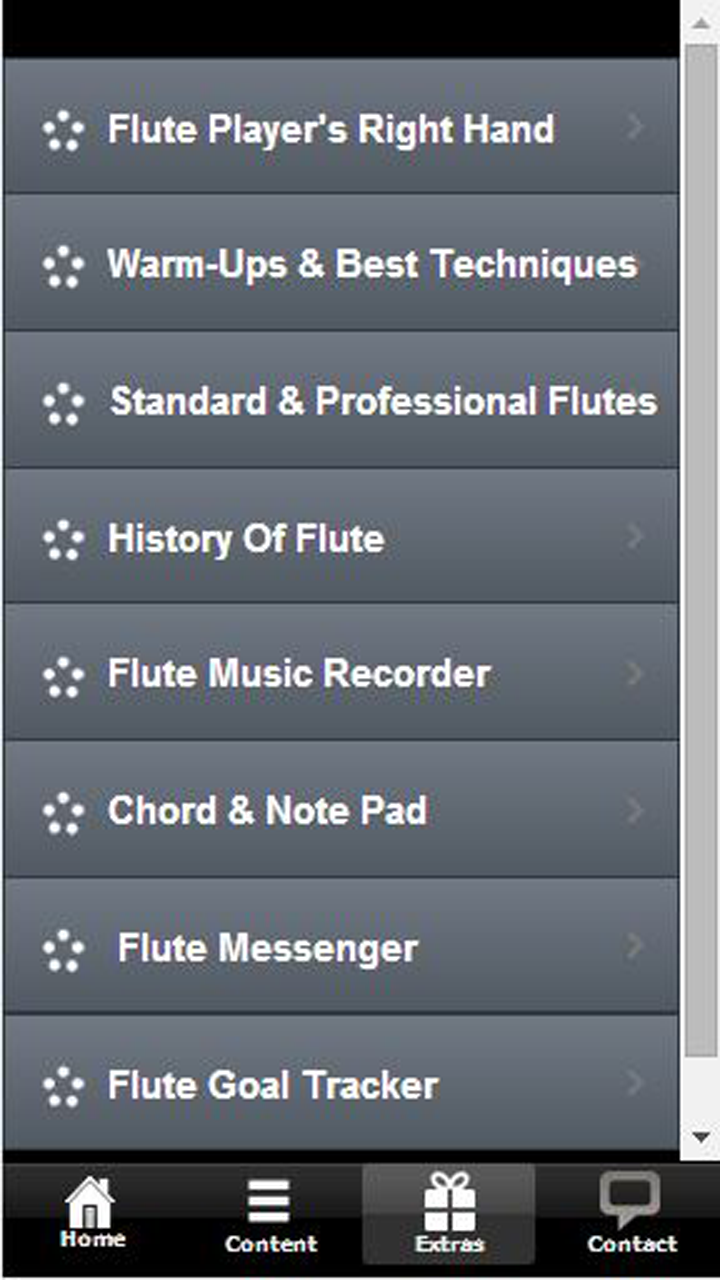Click the vertical scrollbar thumb
The height and width of the screenshot is (1280, 720).
(x=700, y=550)
